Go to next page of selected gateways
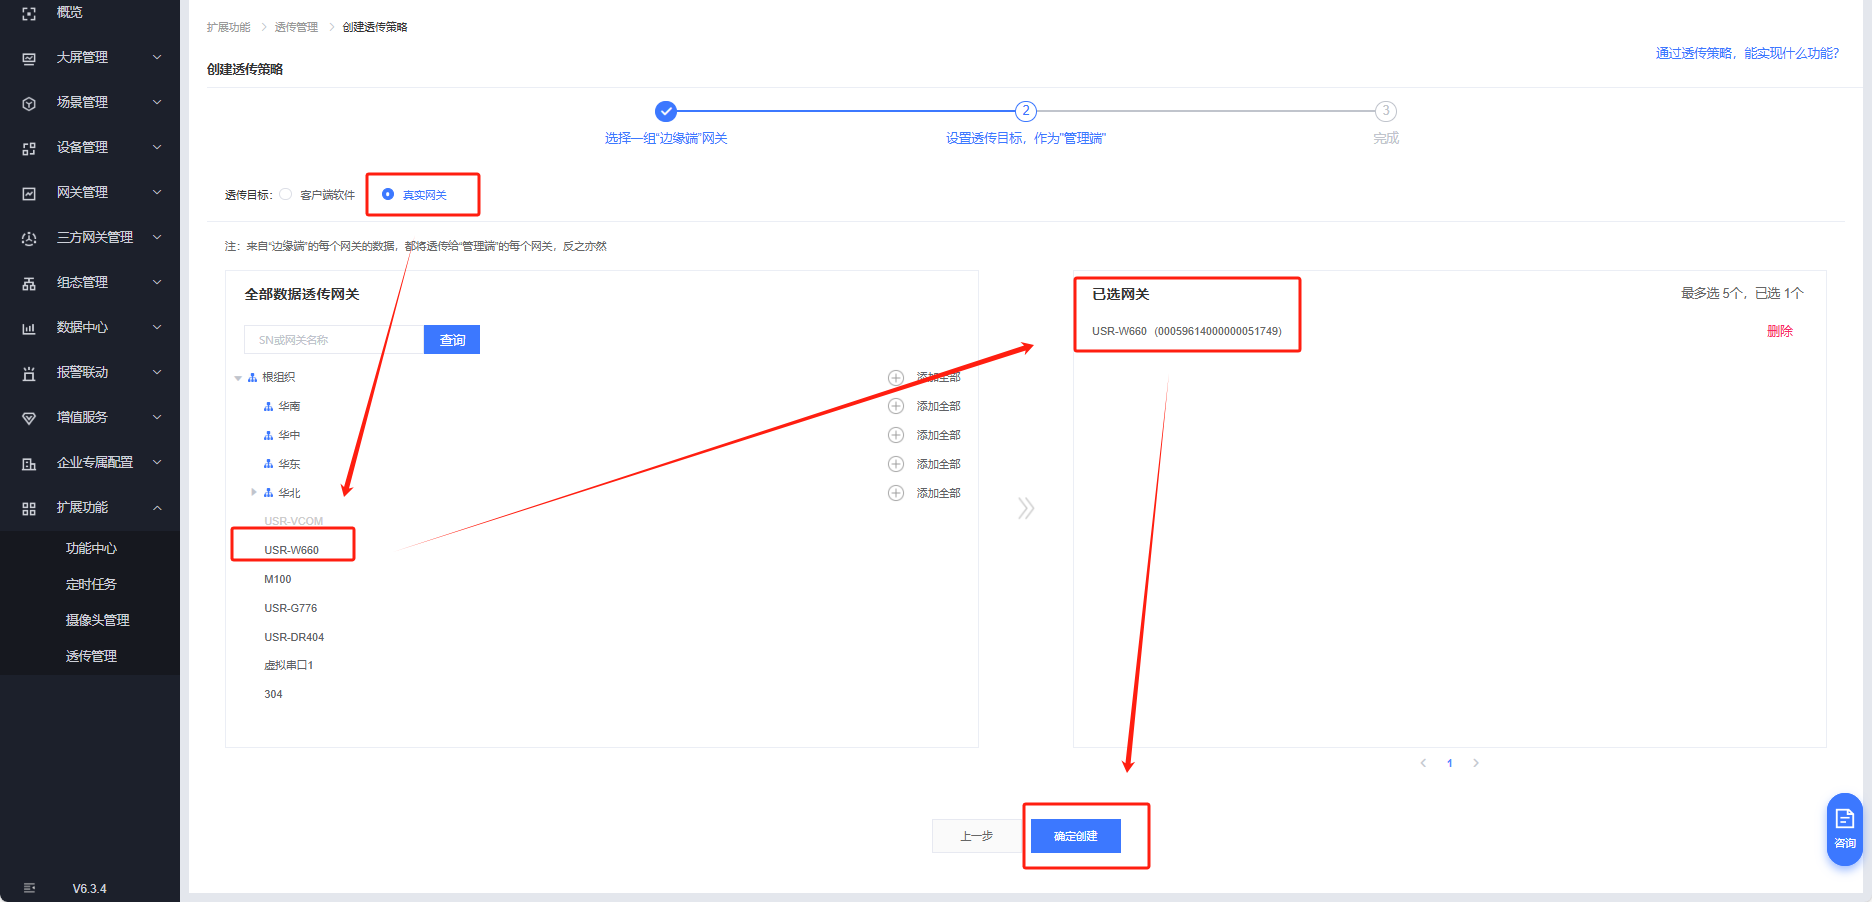This screenshot has width=1872, height=902. 1476,763
